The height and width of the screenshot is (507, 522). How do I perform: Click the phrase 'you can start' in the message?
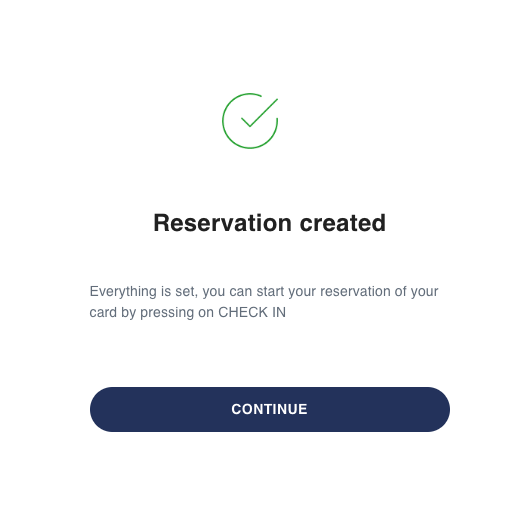click(x=243, y=292)
